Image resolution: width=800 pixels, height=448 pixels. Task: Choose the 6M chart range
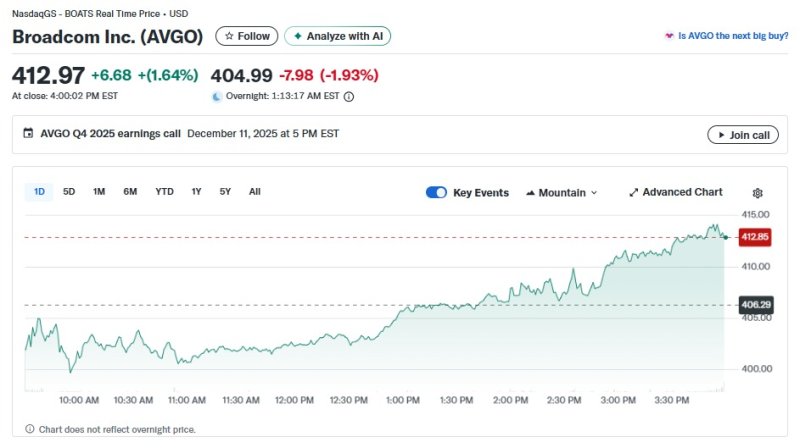[x=130, y=191]
